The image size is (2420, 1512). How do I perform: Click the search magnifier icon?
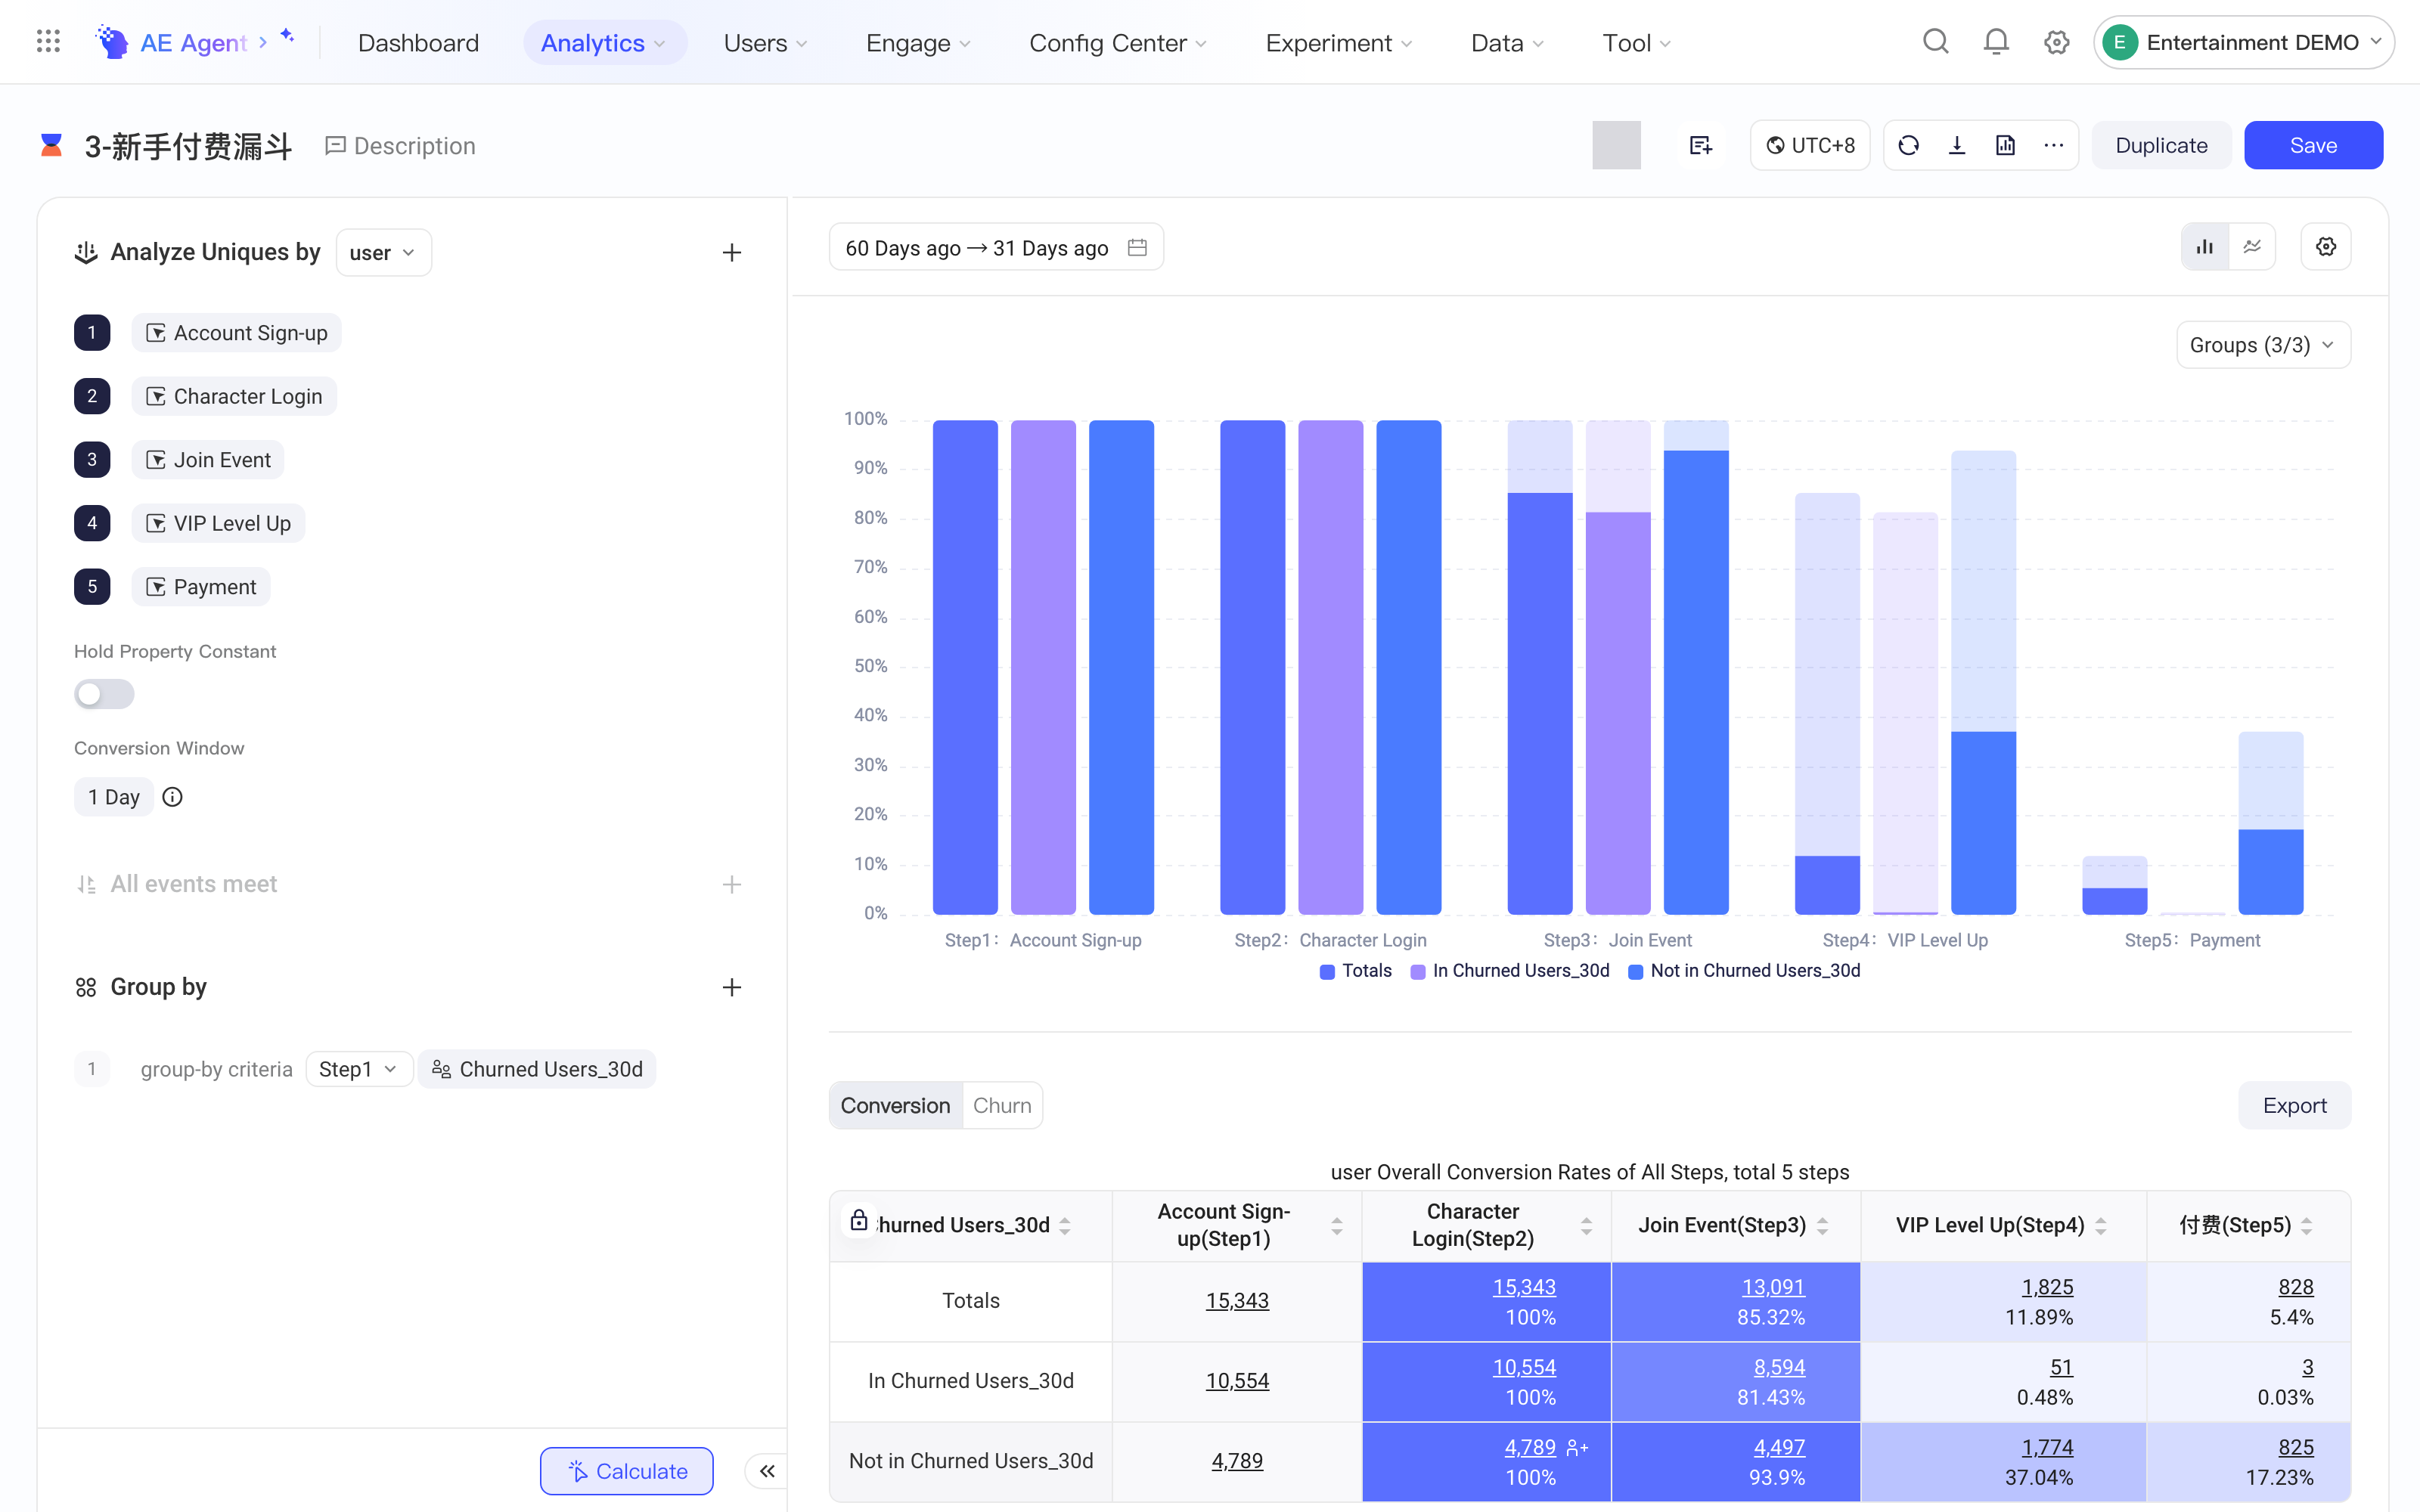pos(1936,42)
